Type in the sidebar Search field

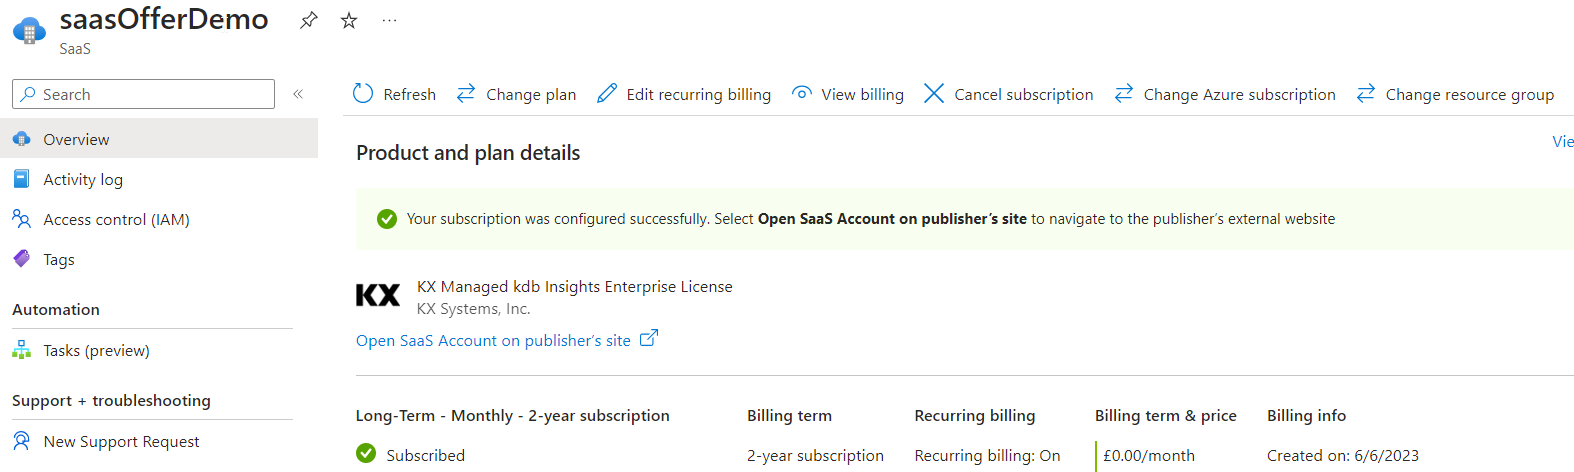click(x=150, y=94)
